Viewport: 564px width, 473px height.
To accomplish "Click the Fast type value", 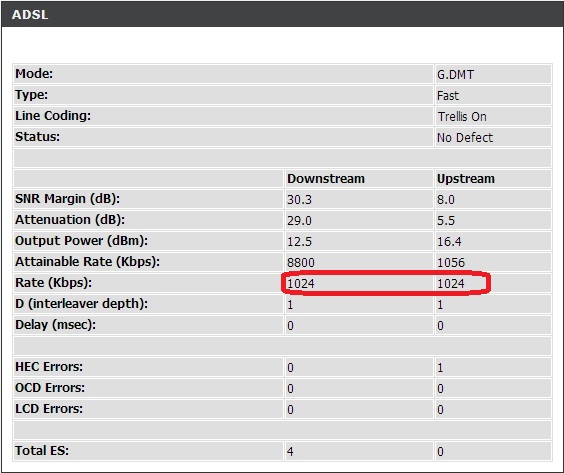I will [x=448, y=96].
